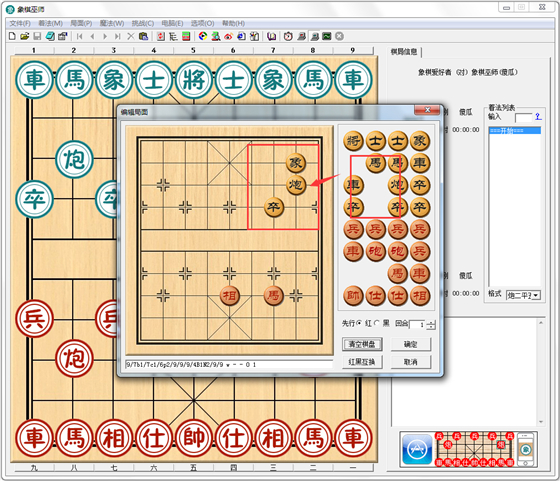
Task: Click the 输入 move input field
Action: pyautogui.click(x=524, y=117)
